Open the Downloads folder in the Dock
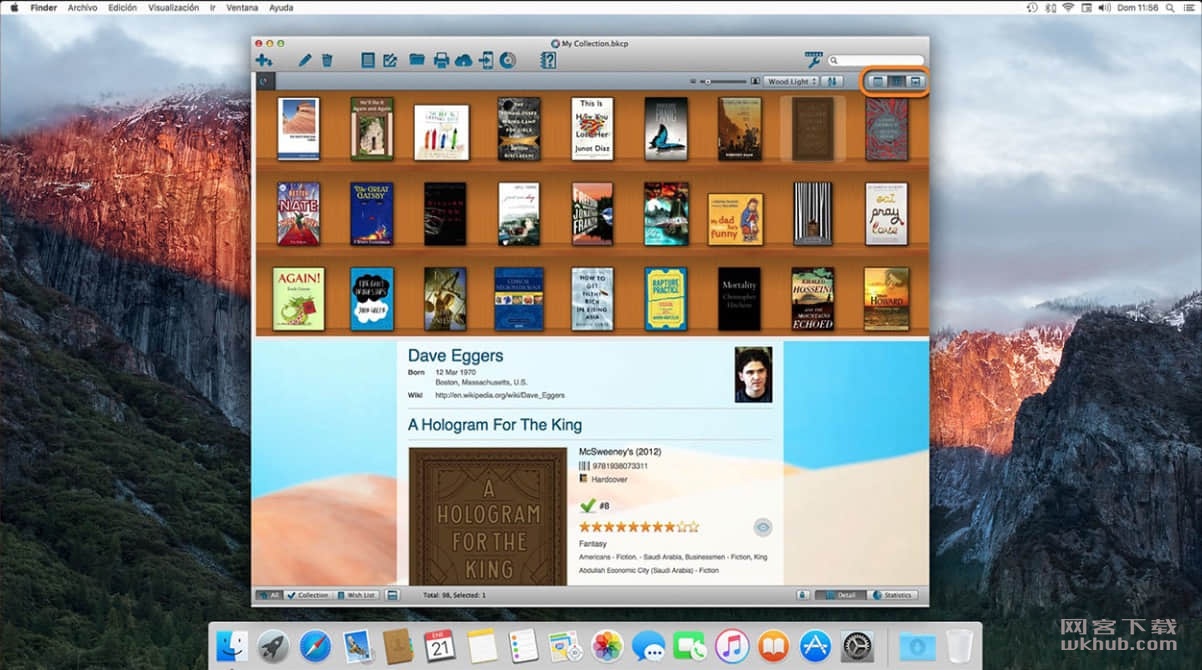This screenshot has width=1202, height=670. pos(916,645)
